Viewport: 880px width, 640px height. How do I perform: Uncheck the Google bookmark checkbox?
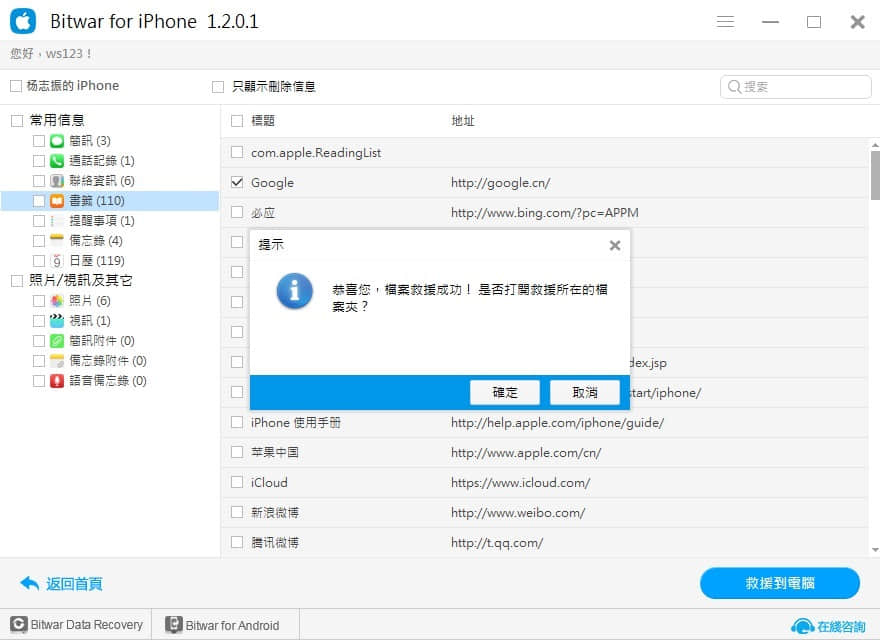[x=237, y=182]
